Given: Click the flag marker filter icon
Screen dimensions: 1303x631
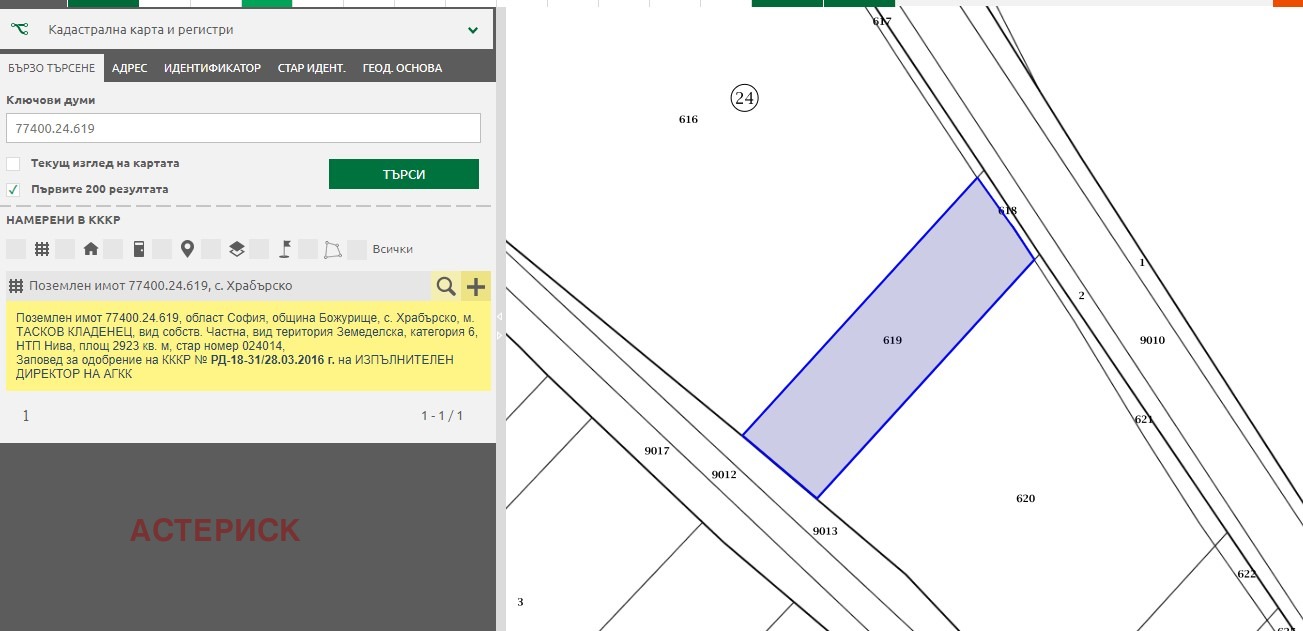Looking at the screenshot, I should [284, 249].
